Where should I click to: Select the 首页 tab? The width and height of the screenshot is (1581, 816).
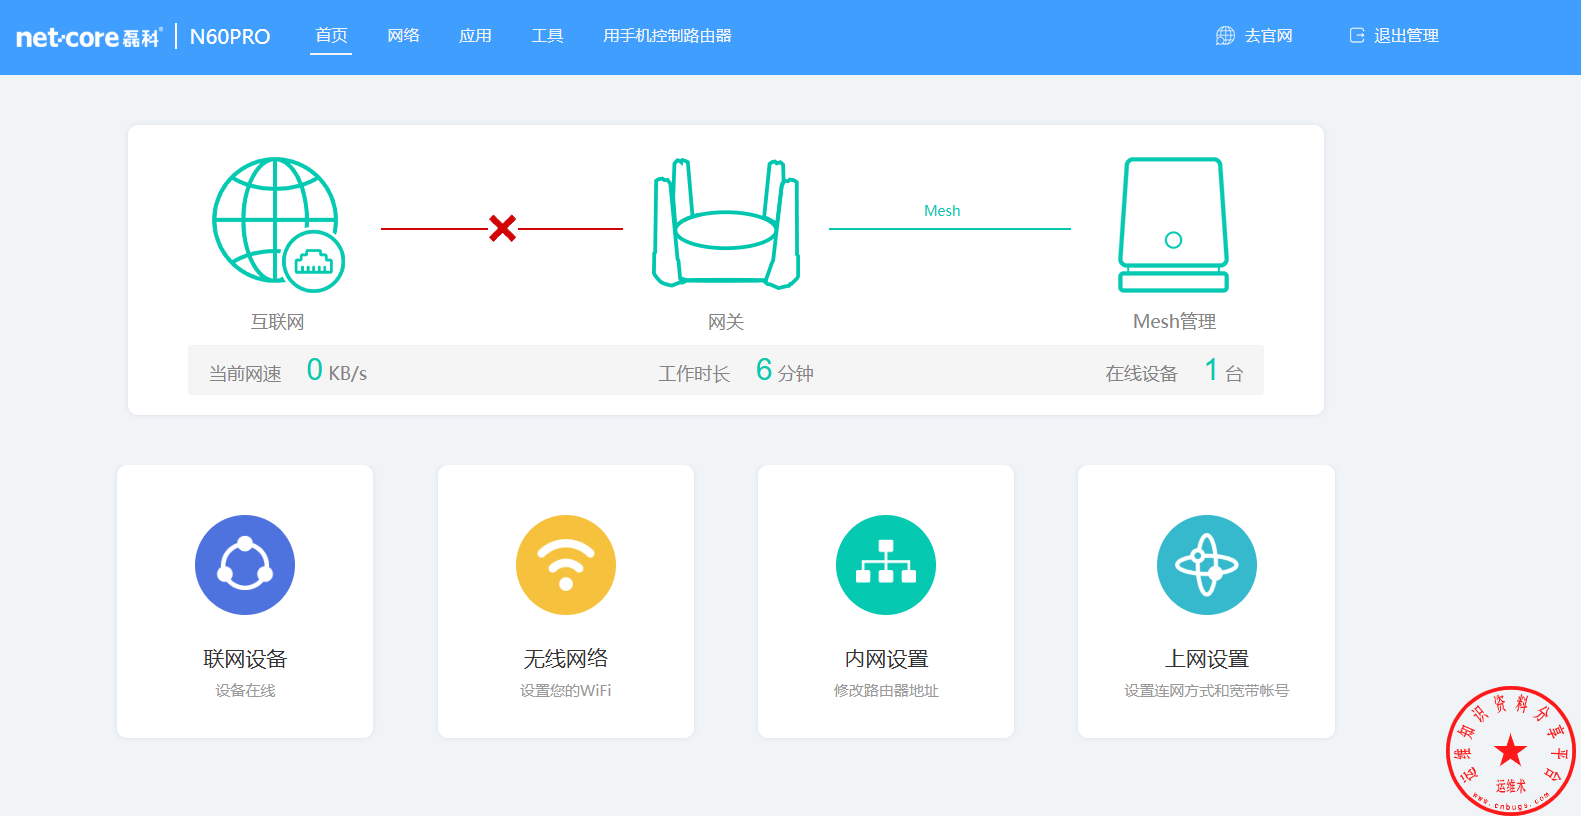[x=331, y=36]
